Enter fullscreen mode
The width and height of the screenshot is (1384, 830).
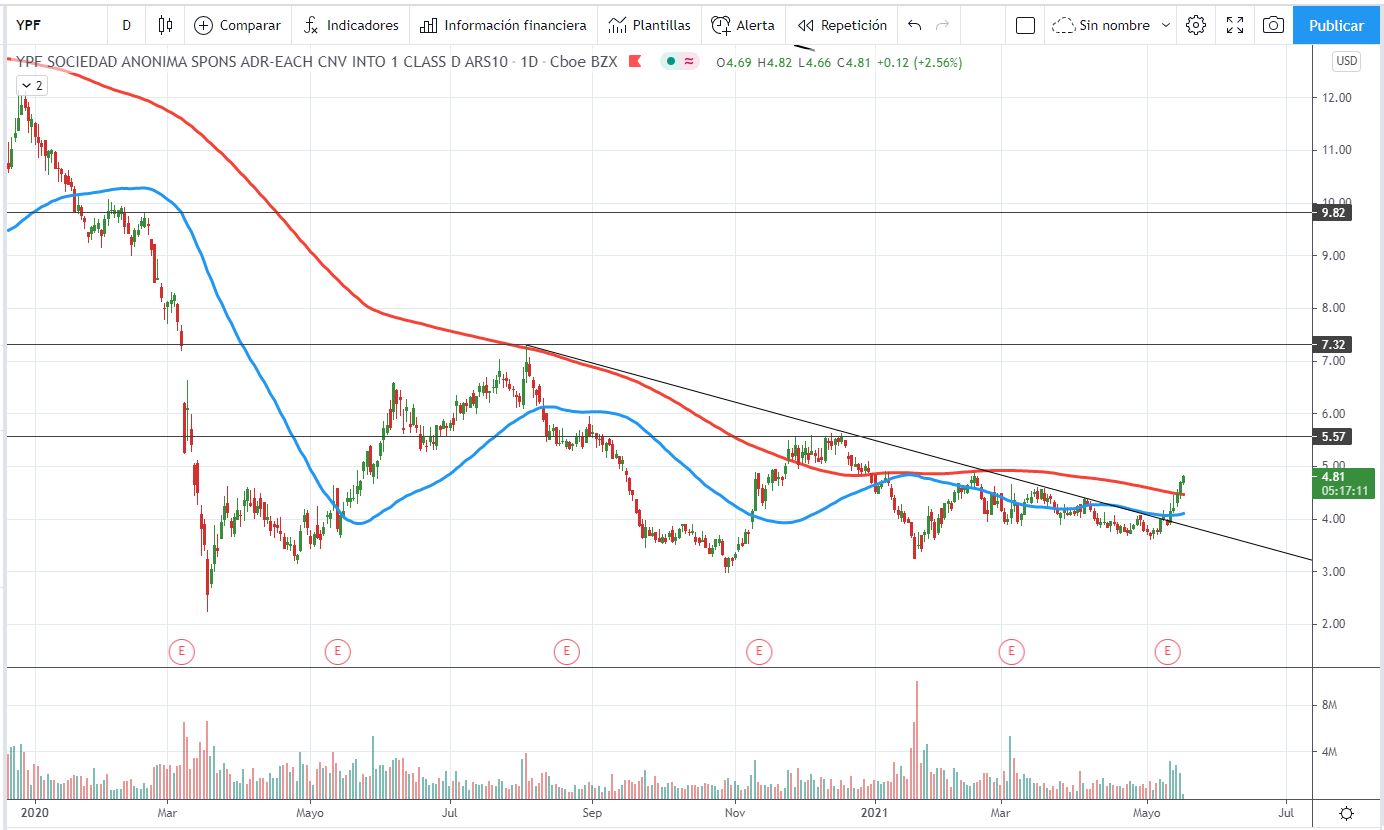(1235, 25)
